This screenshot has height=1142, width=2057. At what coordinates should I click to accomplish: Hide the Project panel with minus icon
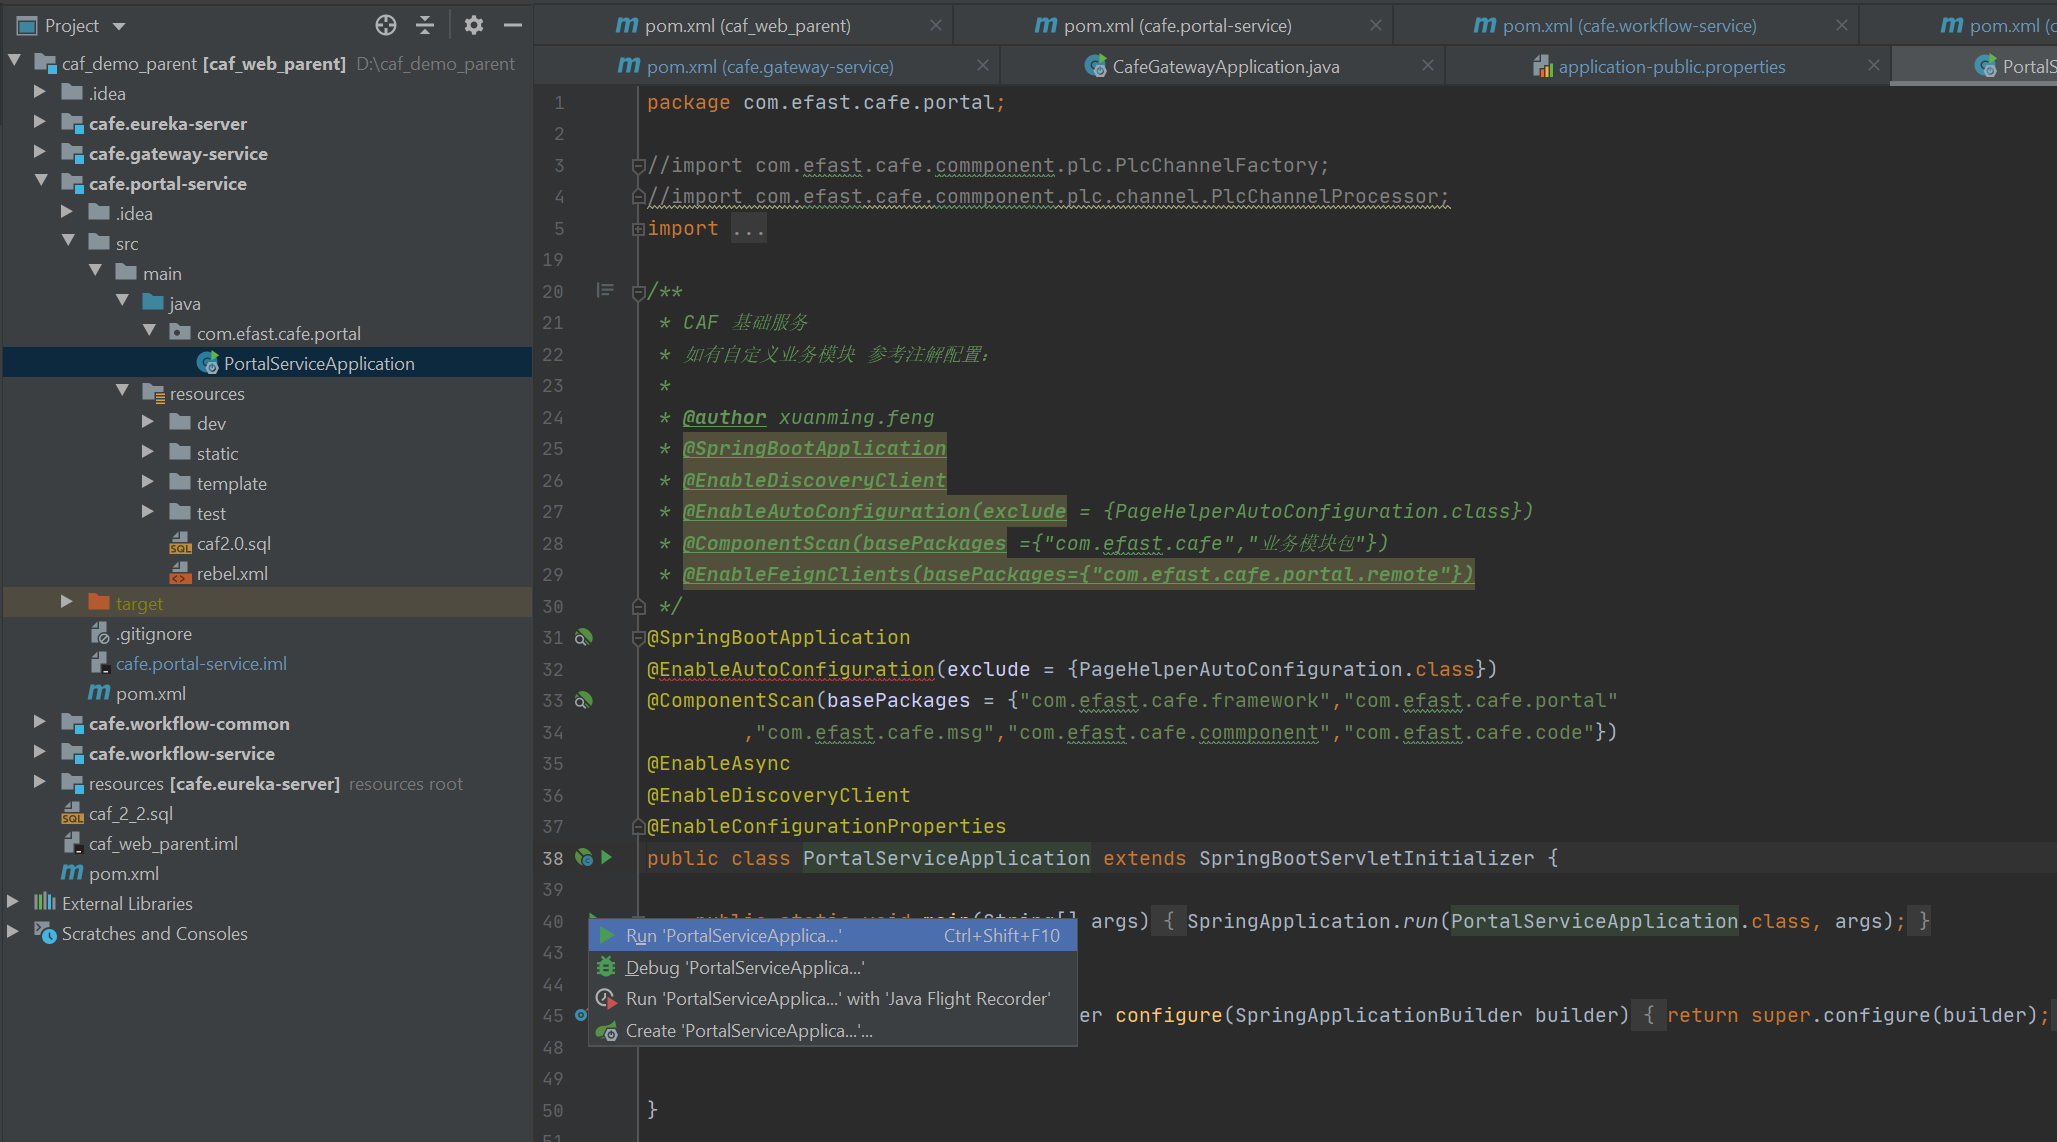pos(513,25)
